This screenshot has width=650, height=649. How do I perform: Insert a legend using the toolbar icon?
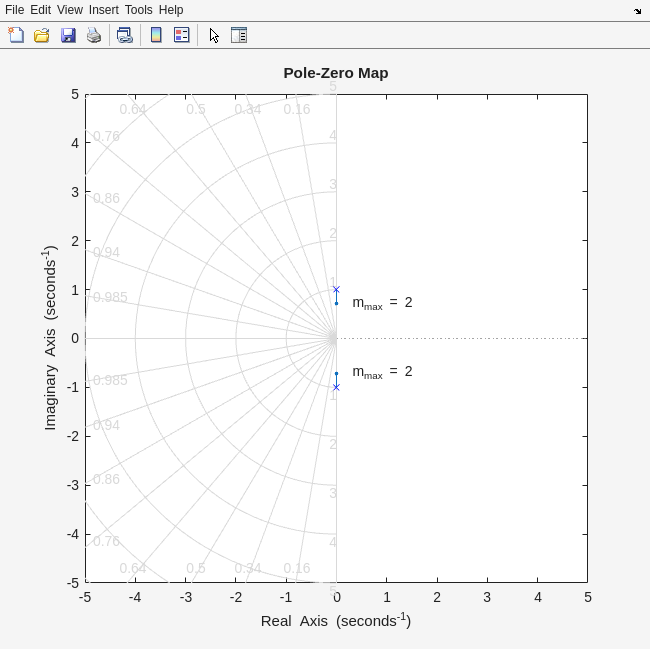coord(182,35)
